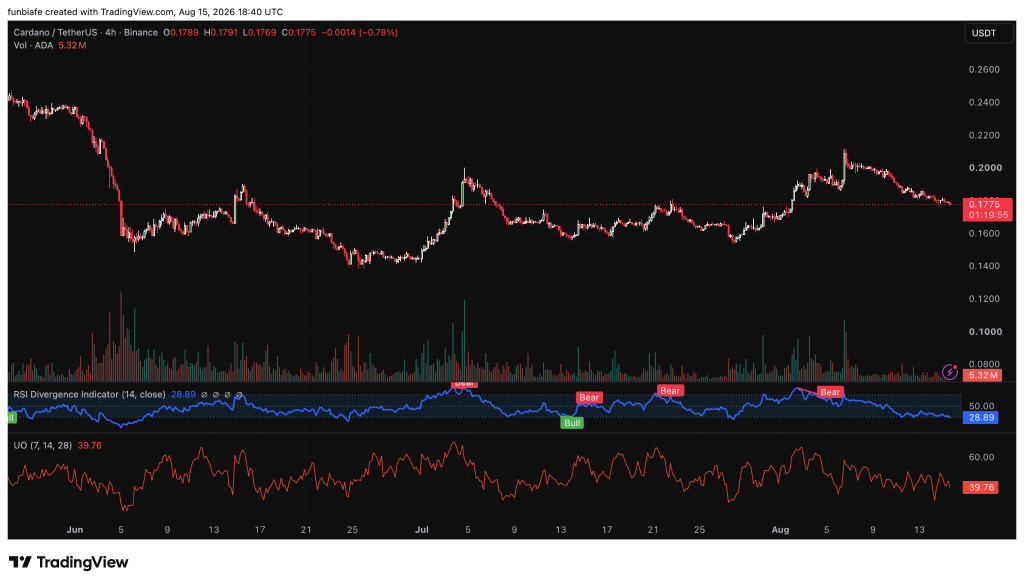Click the 0.1400 price axis label
This screenshot has height=585, width=1024.
984,266
